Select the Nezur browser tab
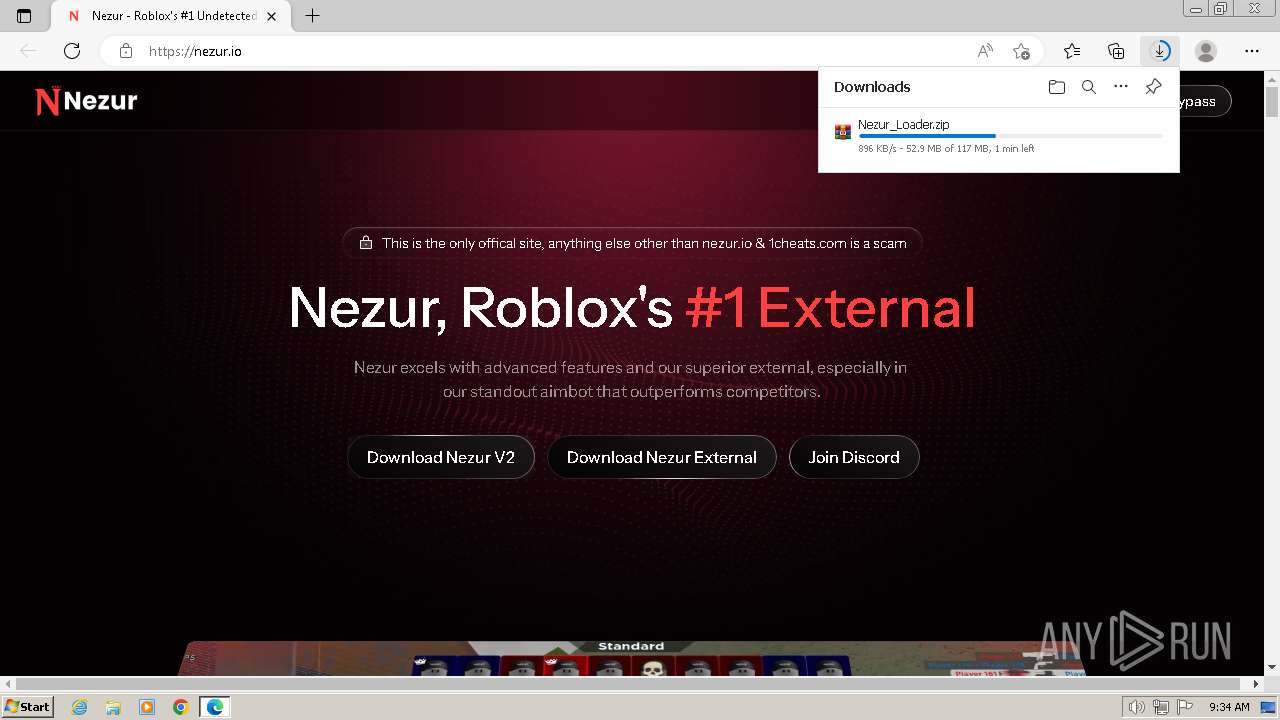 (x=170, y=16)
